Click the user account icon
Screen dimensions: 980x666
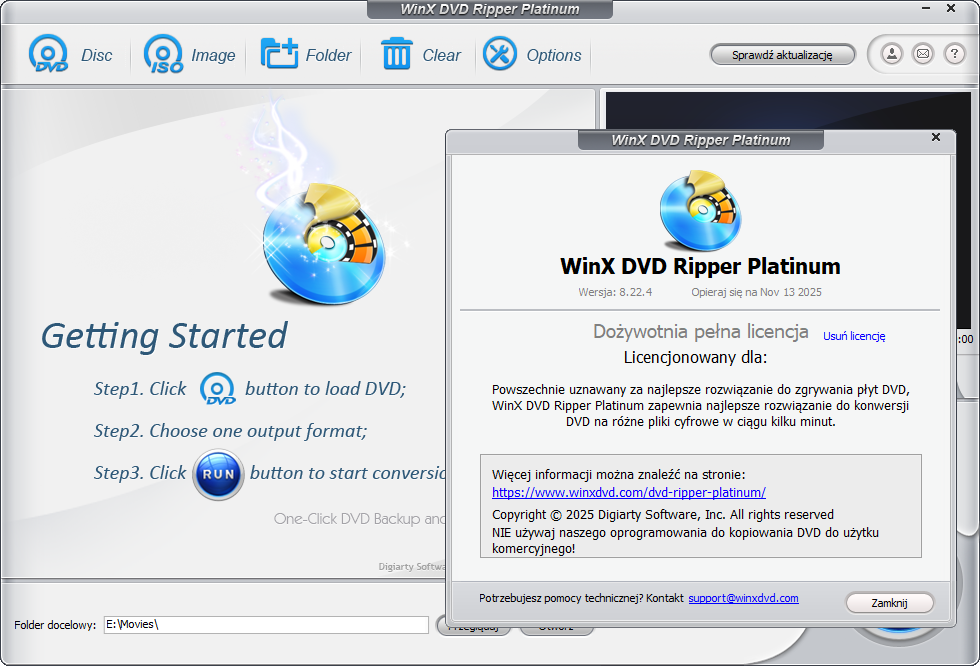892,54
